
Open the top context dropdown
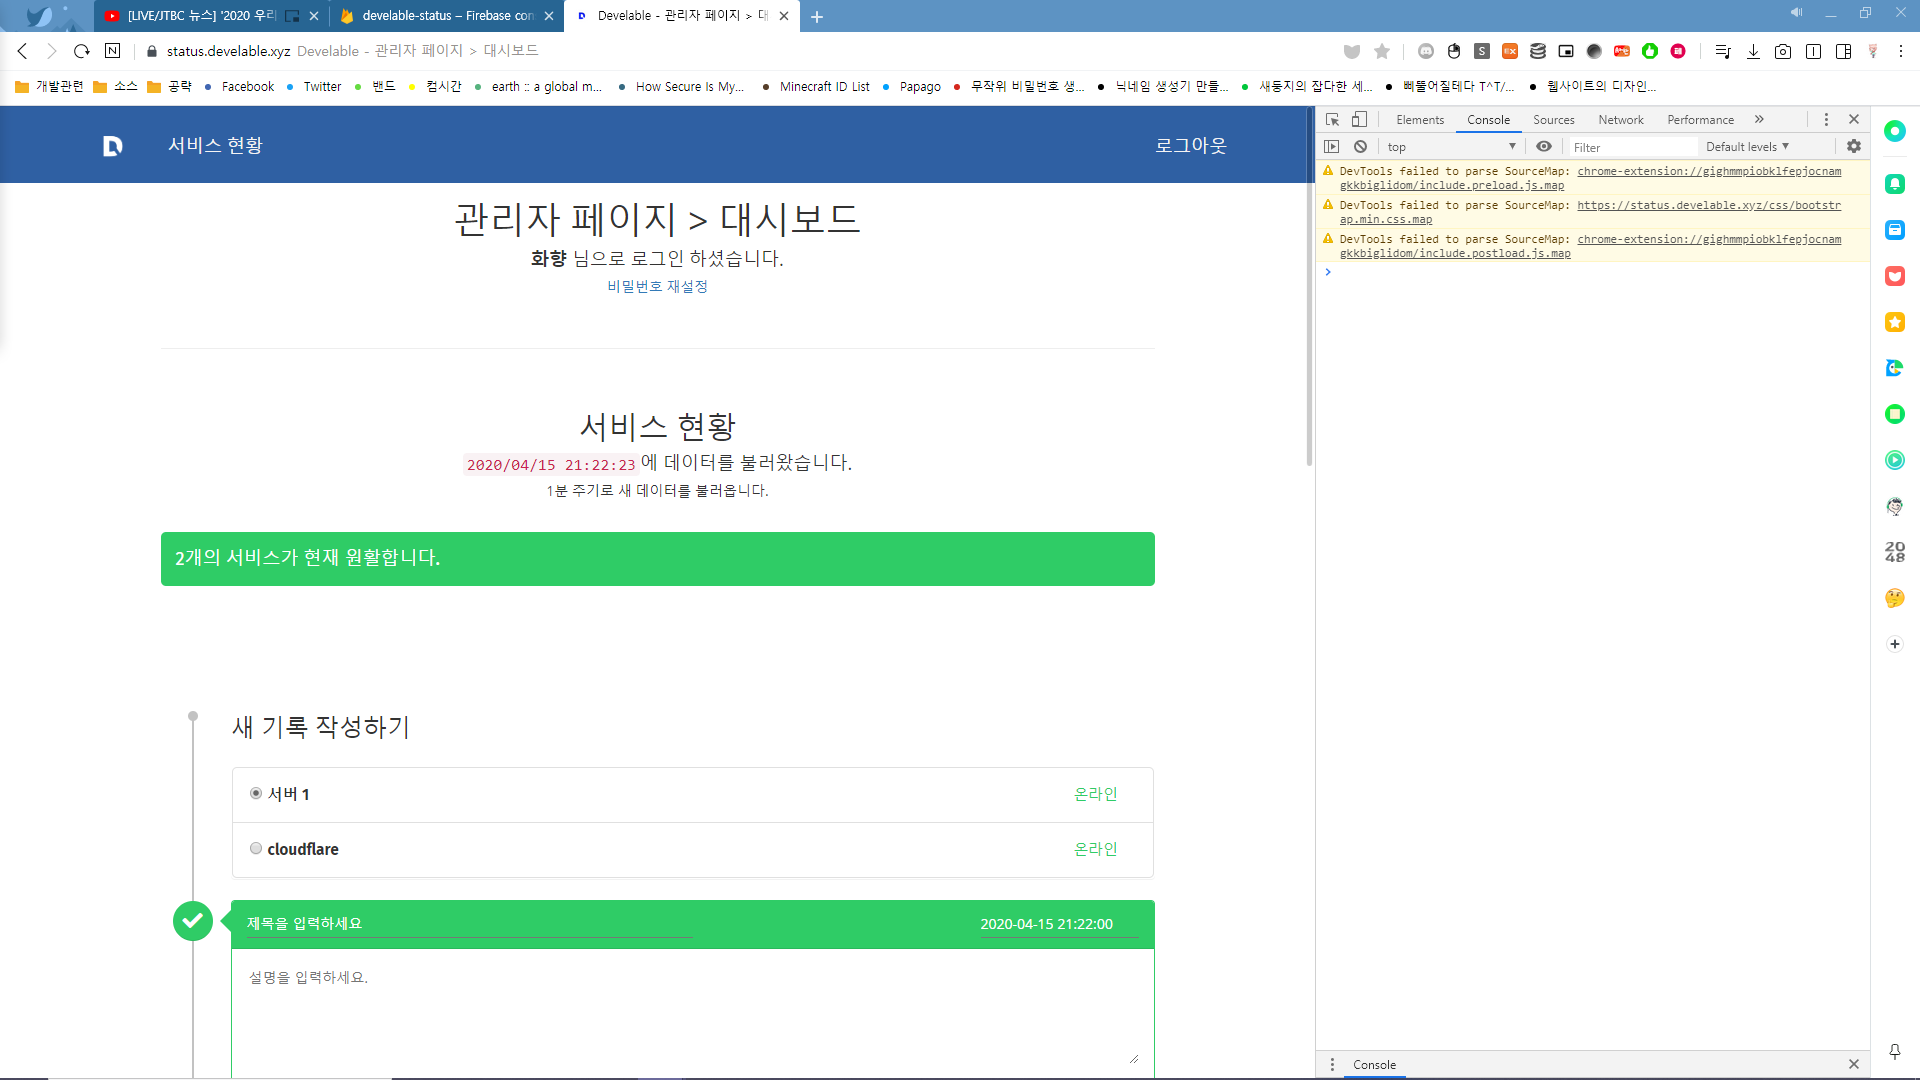(1451, 147)
